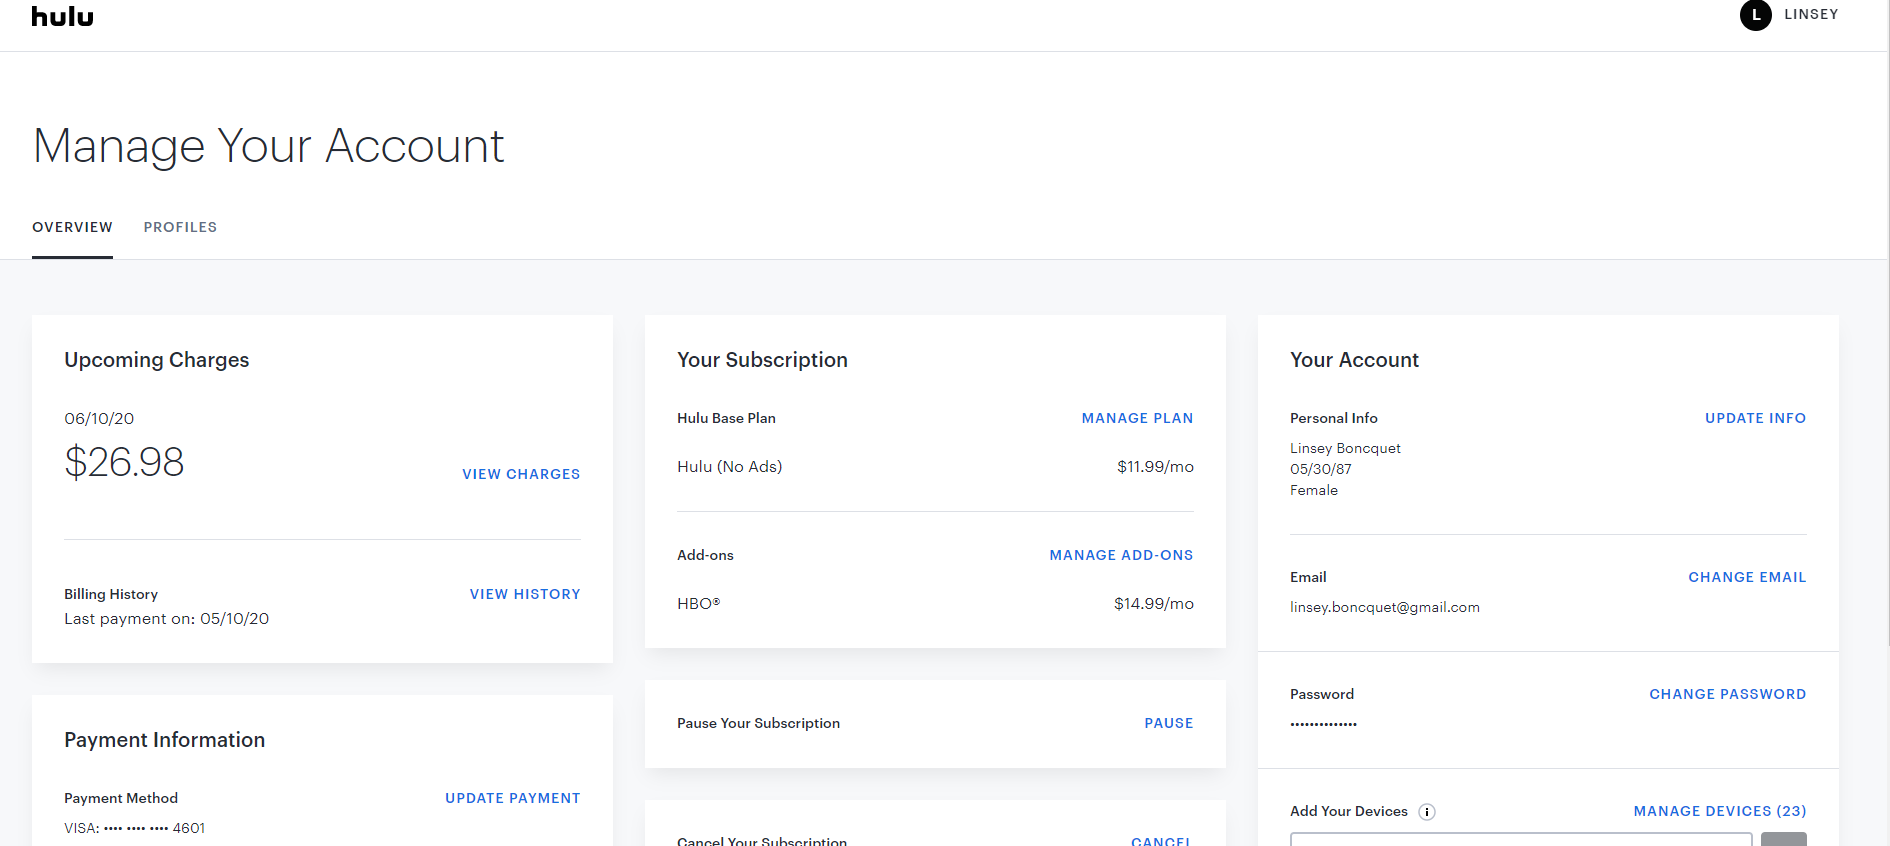
Task: Click the Payment Method label
Action: click(121, 798)
